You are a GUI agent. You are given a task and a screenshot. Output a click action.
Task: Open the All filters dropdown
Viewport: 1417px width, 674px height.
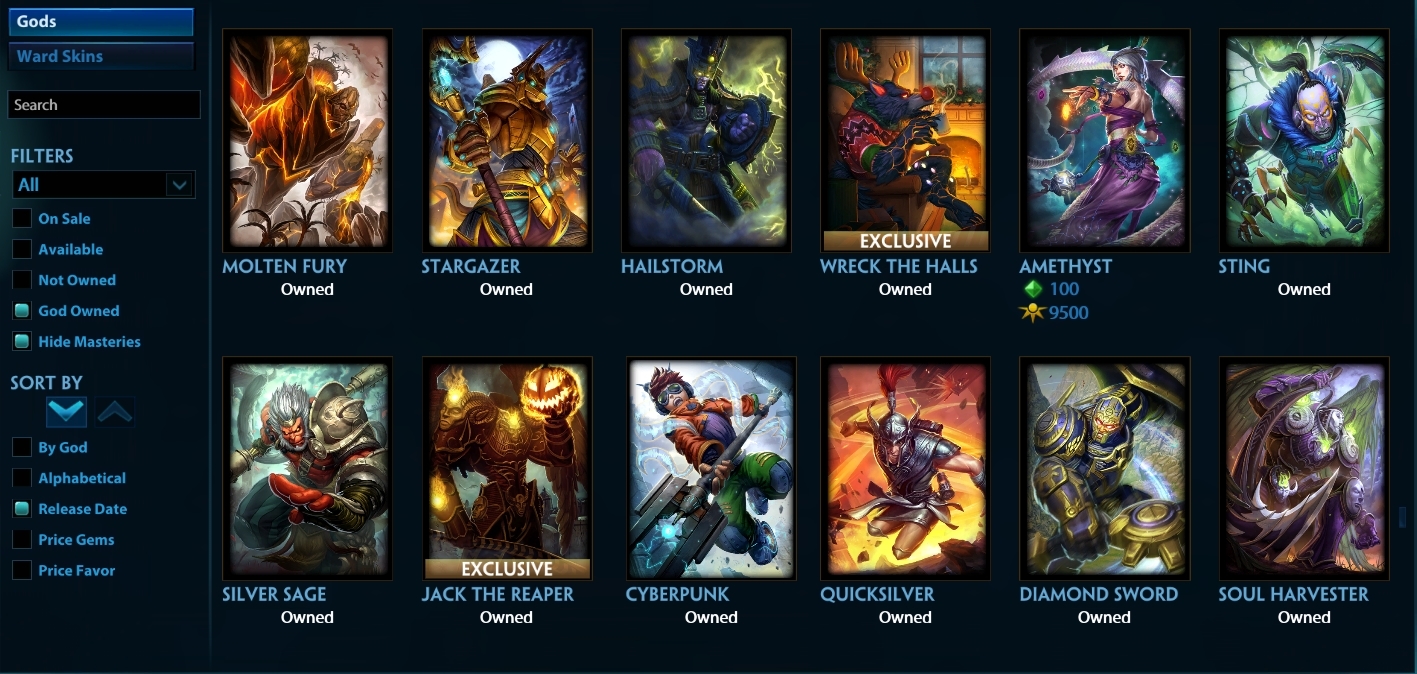point(103,184)
